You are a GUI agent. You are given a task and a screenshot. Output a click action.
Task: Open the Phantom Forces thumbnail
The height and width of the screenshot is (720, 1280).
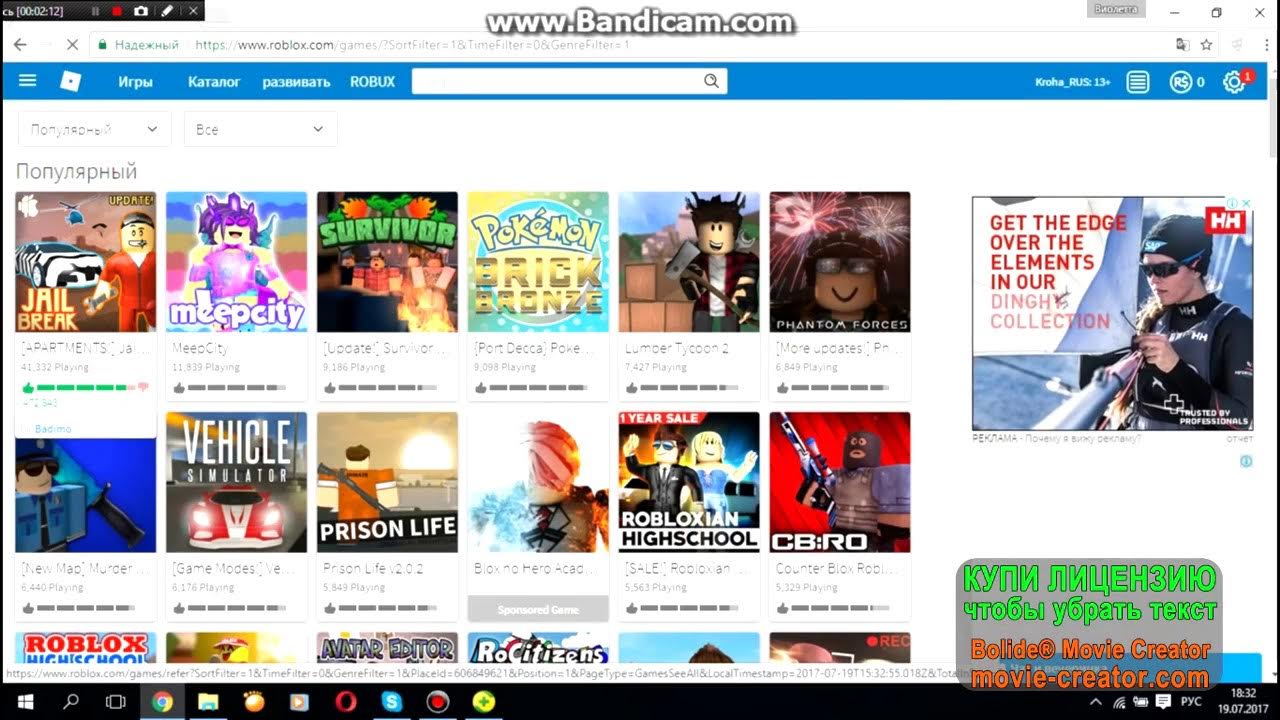pos(840,262)
